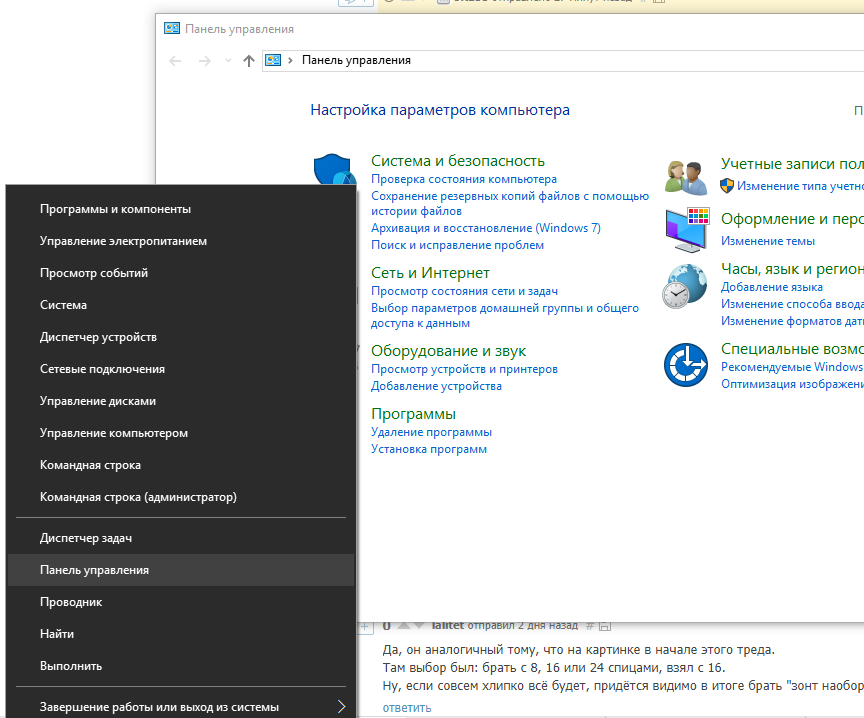Open 'Просмотр устройств и принтеров' link

coord(464,369)
